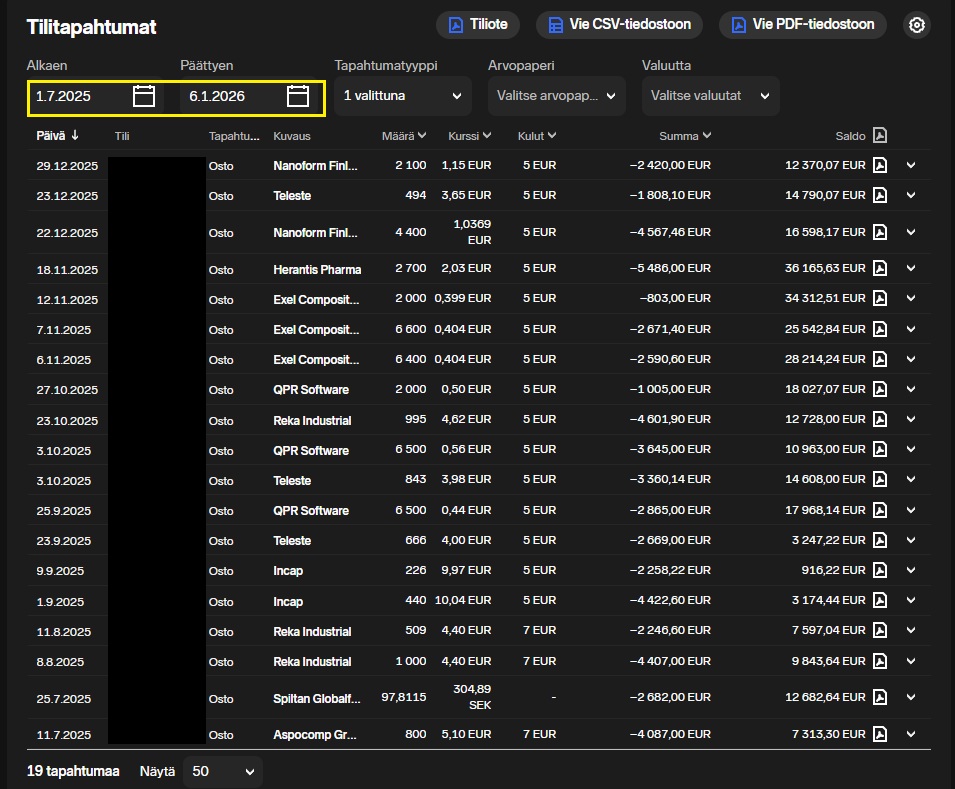Viewport: 955px width, 789px height.
Task: Open the Valitse valuutat dropdown
Action: 710,96
